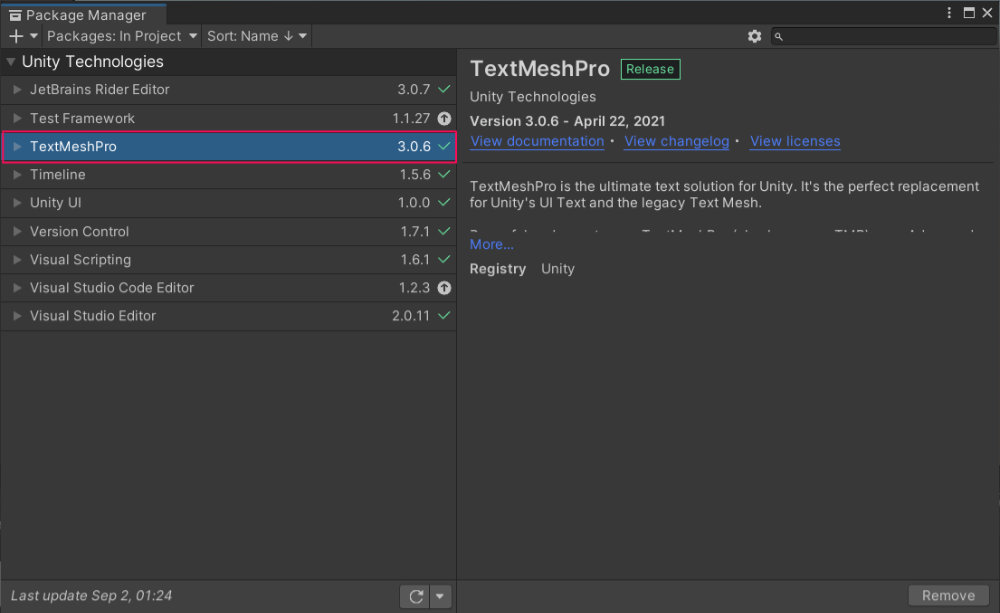The width and height of the screenshot is (1000, 613).
Task: Open the advanced settings gear icon
Action: 754,36
